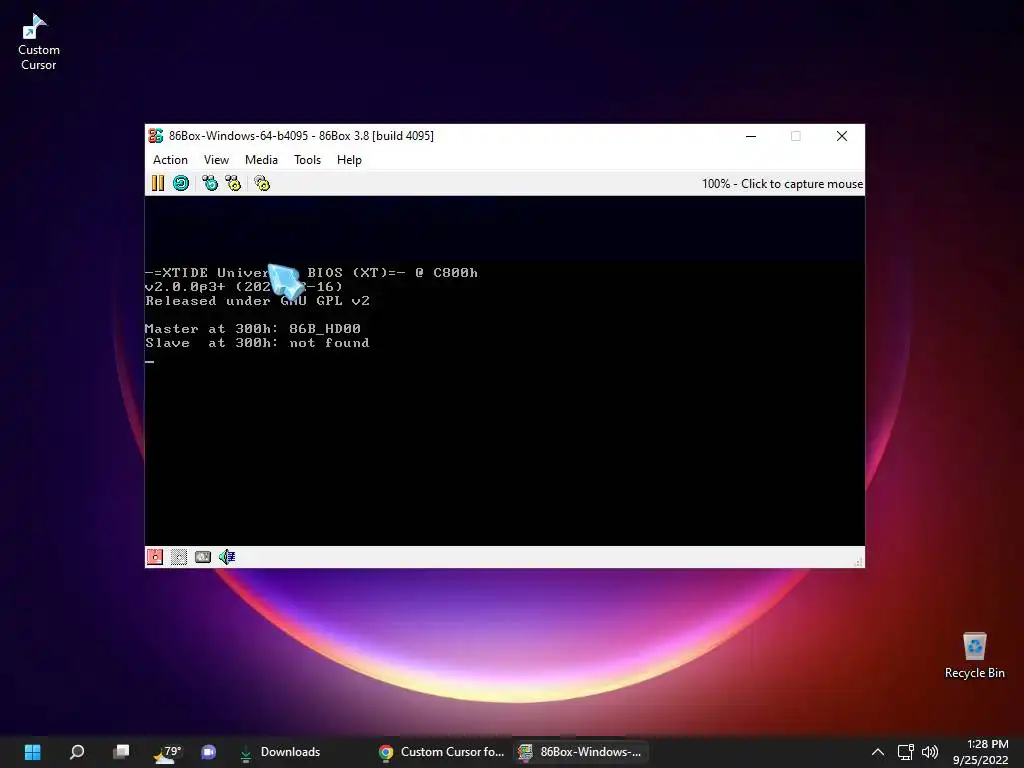
Task: Switch to the Downloads taskbar window
Action: tap(280, 752)
